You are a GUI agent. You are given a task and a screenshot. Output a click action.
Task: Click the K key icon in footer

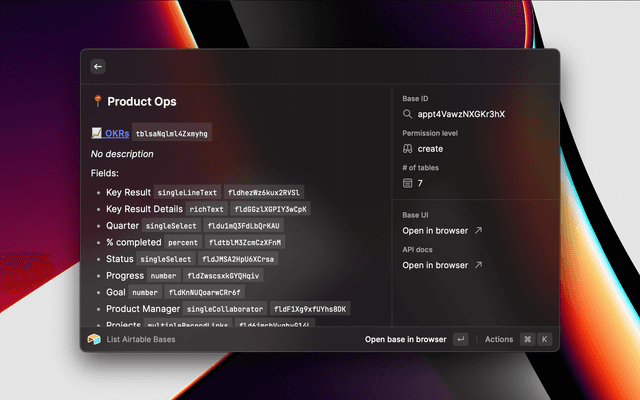tap(545, 339)
